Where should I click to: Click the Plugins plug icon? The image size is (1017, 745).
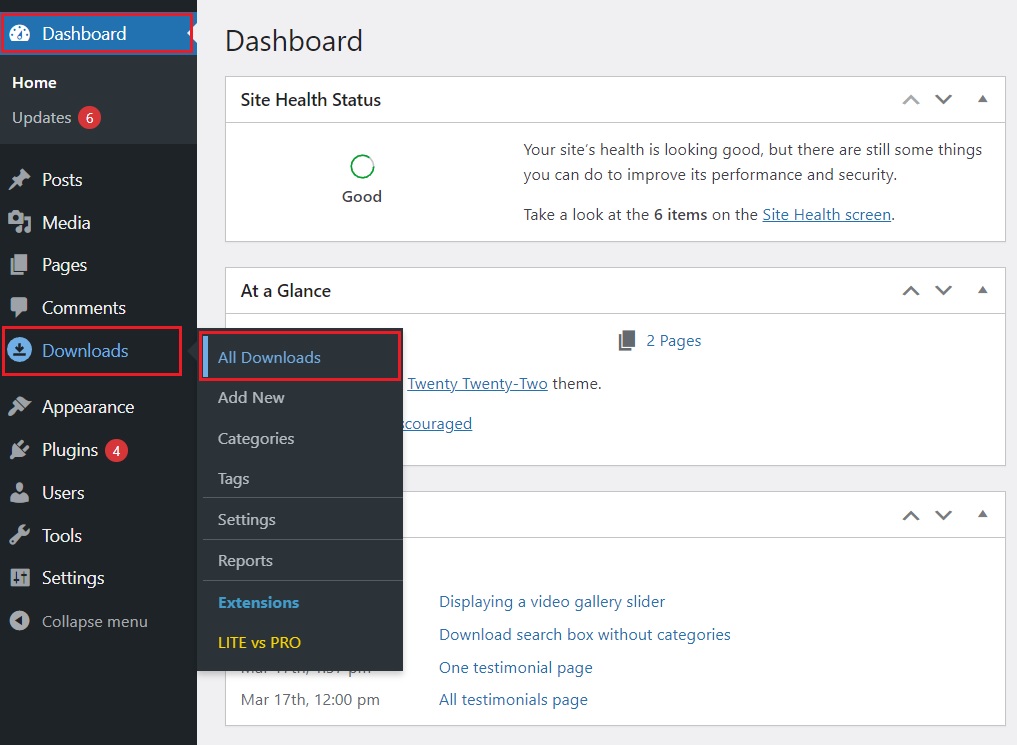[x=20, y=449]
